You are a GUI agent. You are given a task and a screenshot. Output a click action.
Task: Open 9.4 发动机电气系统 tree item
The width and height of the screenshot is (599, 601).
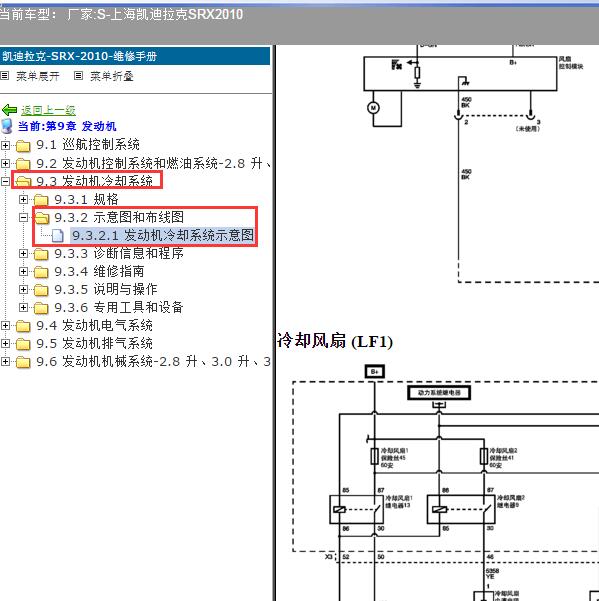(x=94, y=325)
